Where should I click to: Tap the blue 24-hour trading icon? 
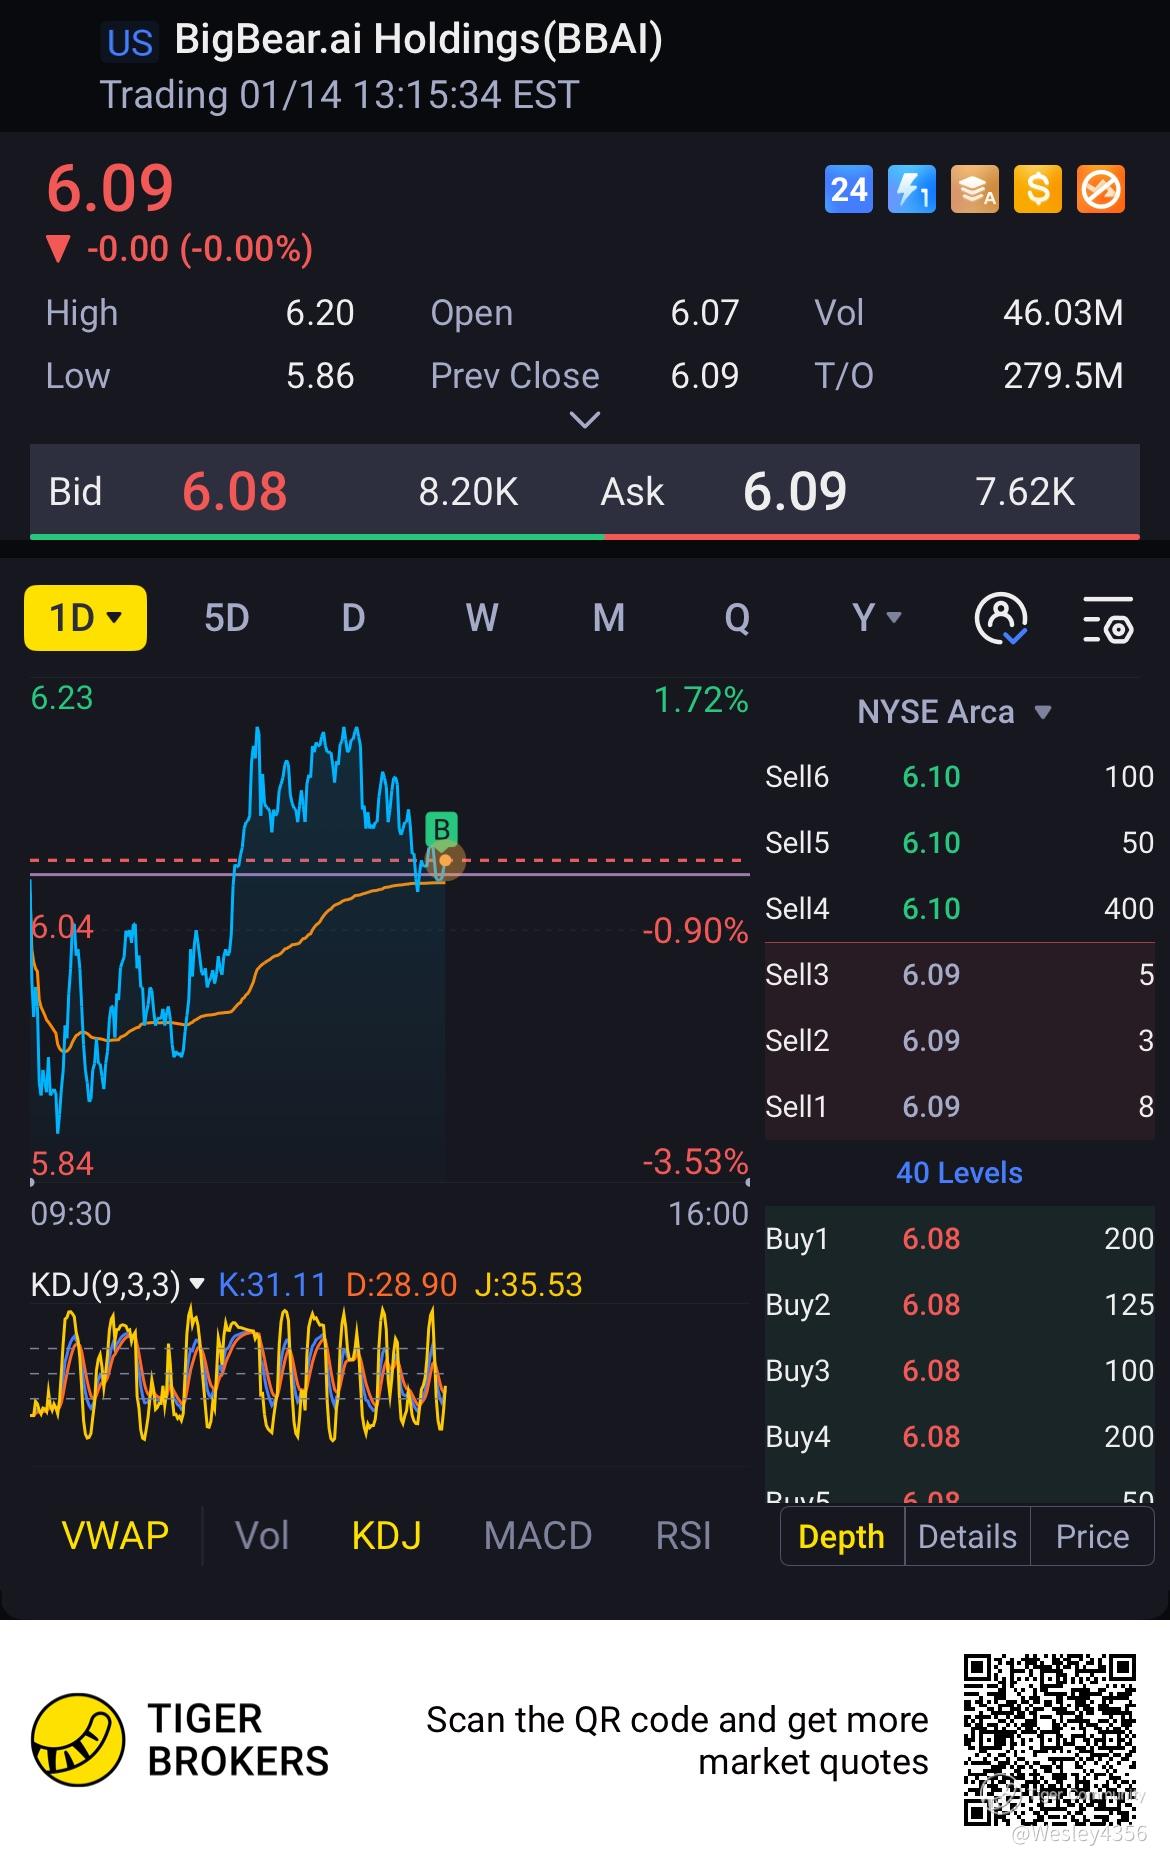click(x=848, y=189)
